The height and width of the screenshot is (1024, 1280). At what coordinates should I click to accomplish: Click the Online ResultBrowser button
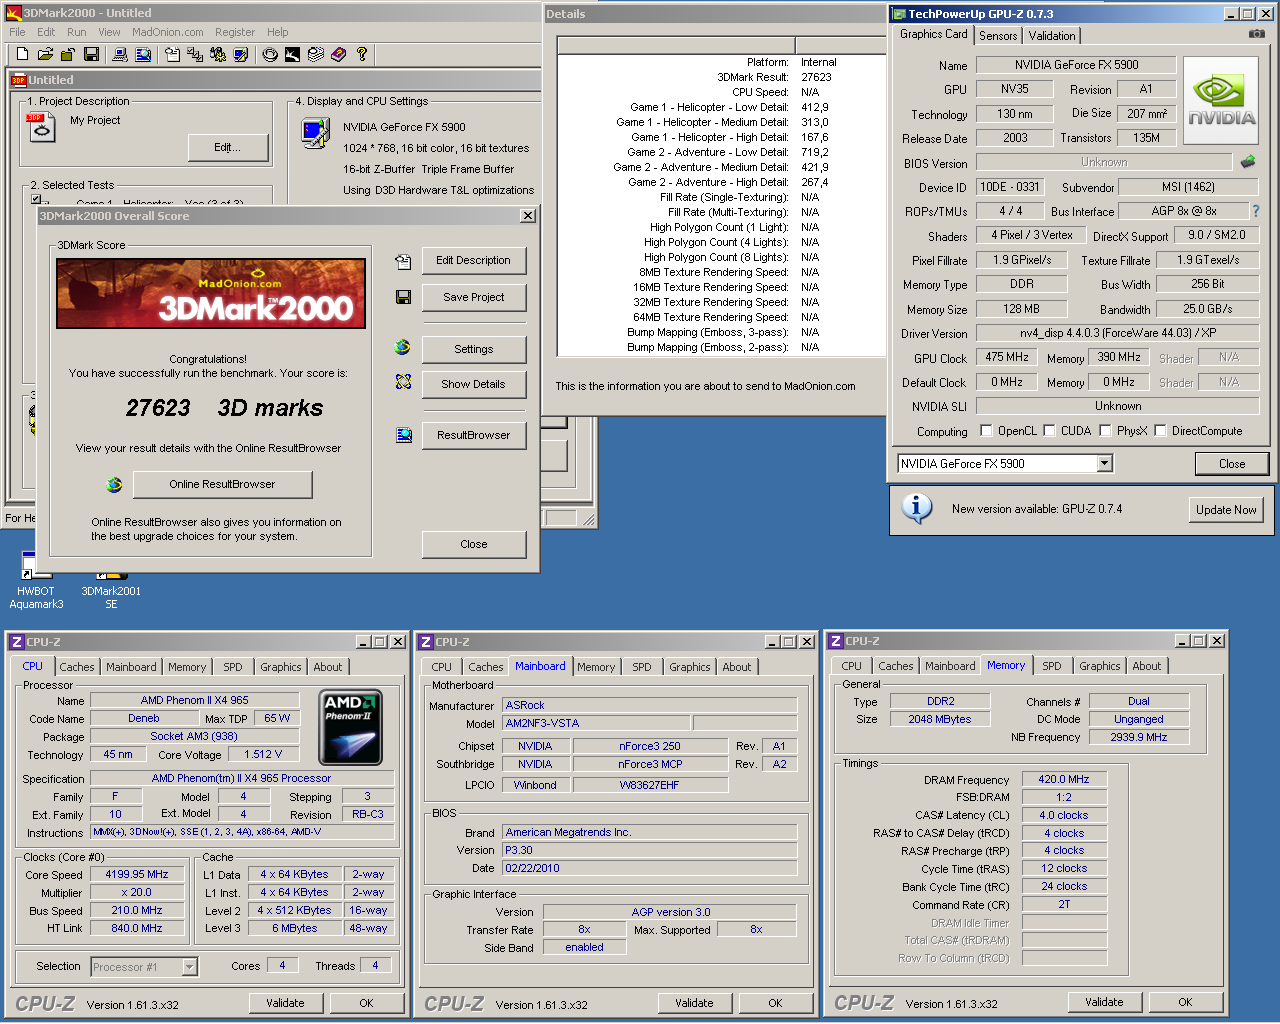click(222, 484)
